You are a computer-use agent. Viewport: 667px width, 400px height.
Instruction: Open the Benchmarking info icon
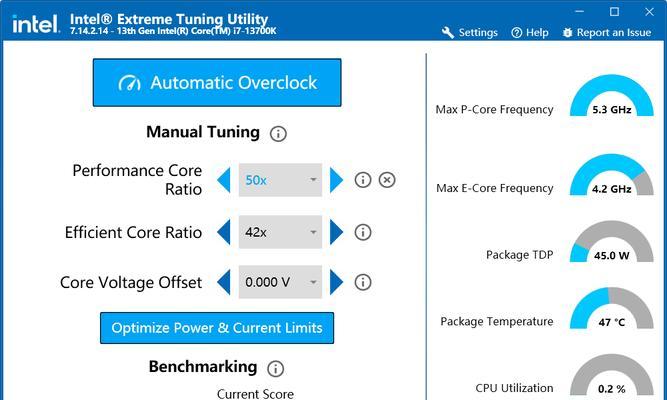[x=276, y=369]
